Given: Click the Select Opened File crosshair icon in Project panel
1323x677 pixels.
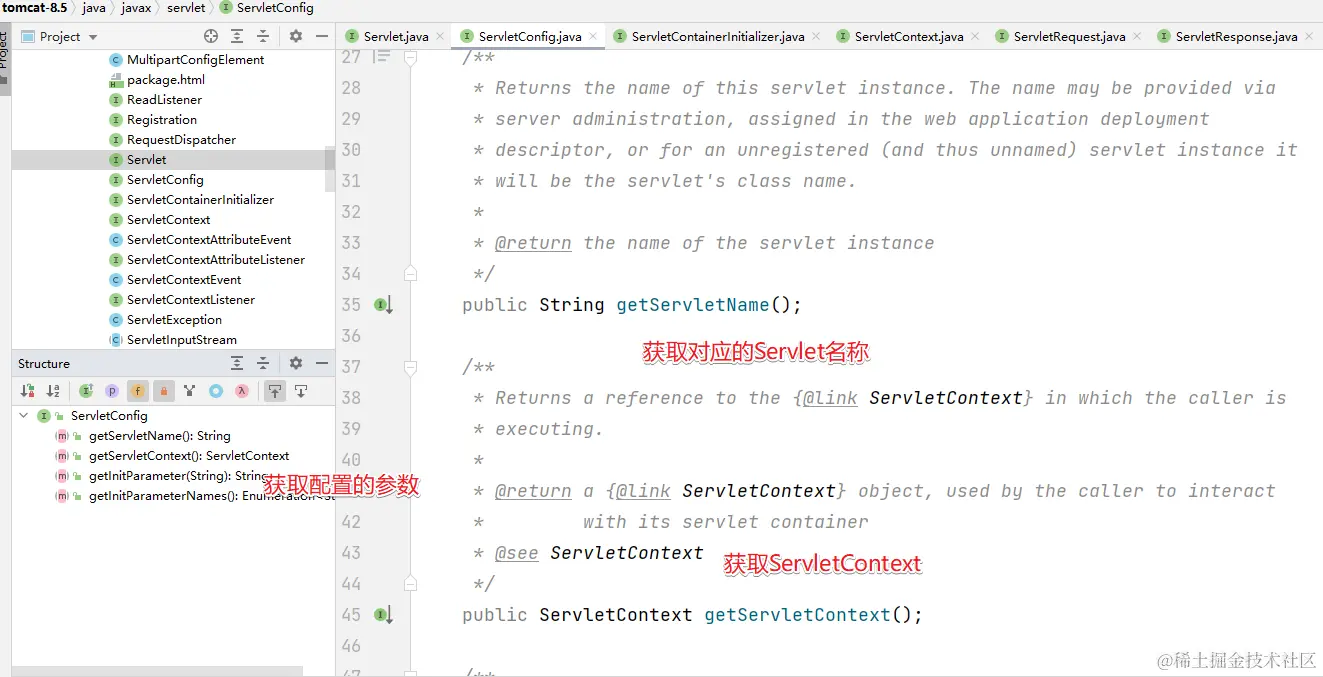Looking at the screenshot, I should [211, 36].
